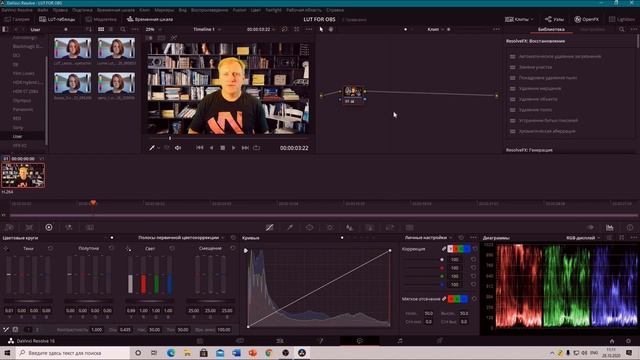Stop playback in the viewer
640x360 pixels.
tap(222, 148)
